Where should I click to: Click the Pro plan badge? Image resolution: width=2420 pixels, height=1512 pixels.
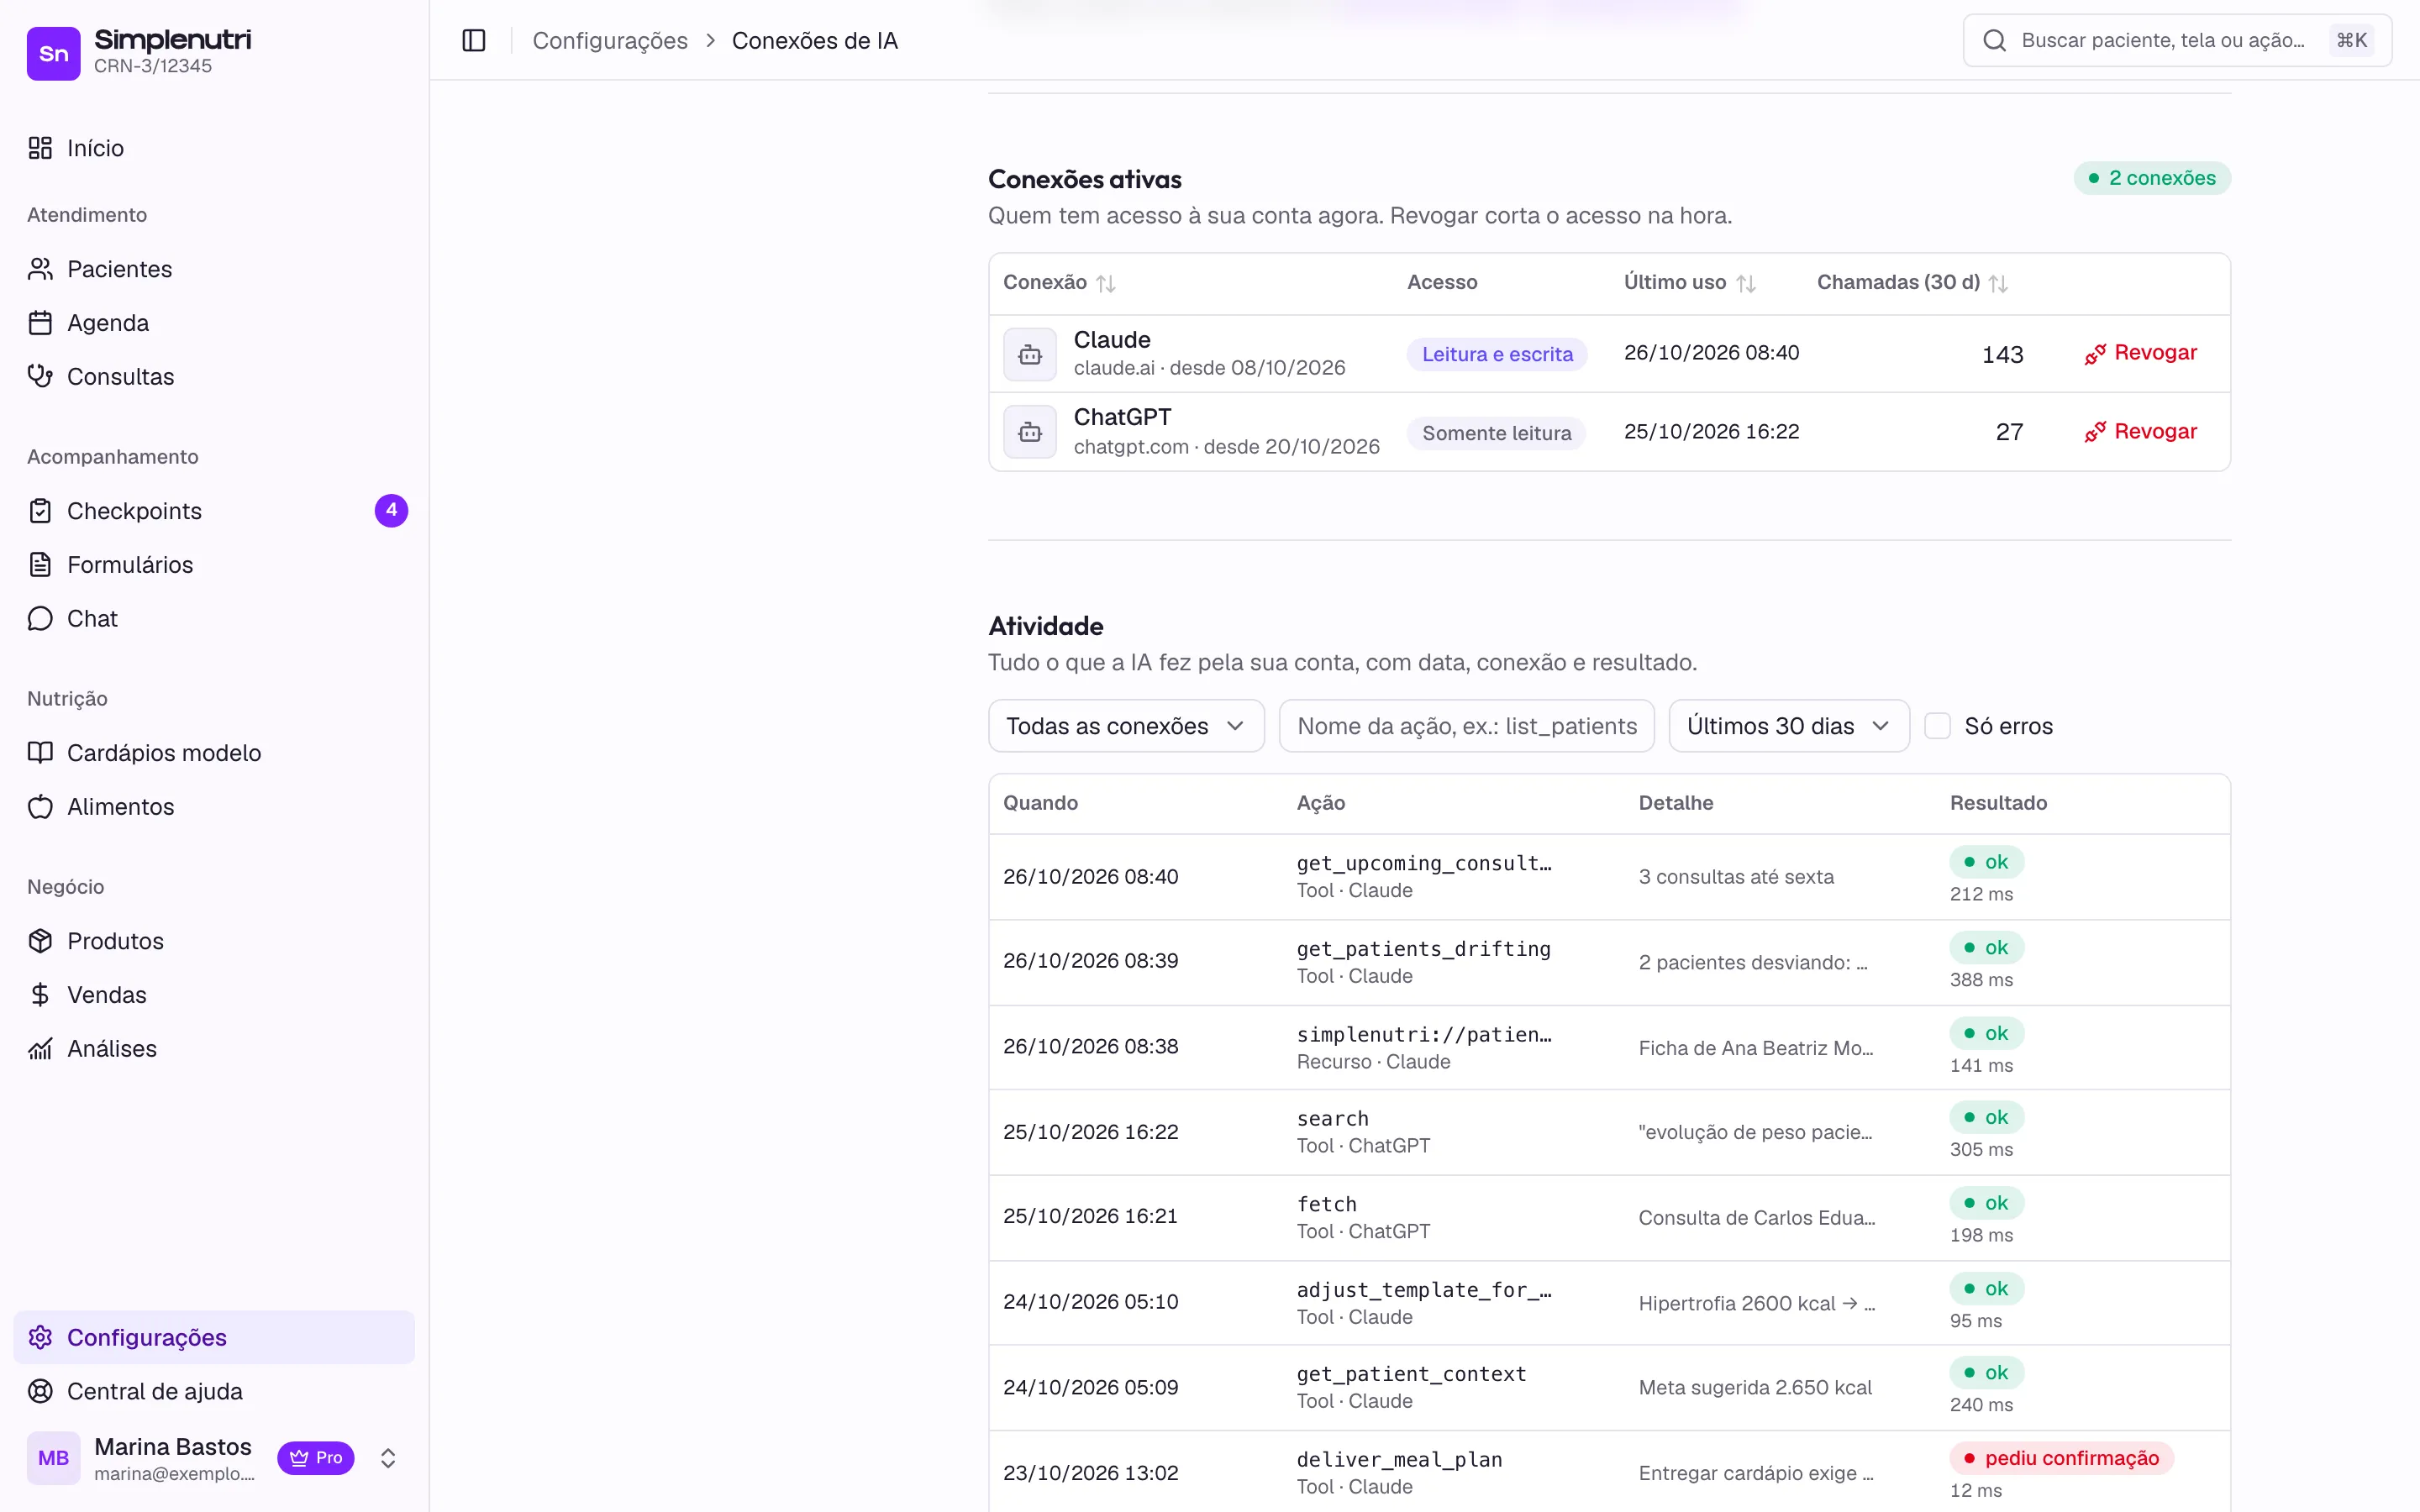coord(316,1458)
